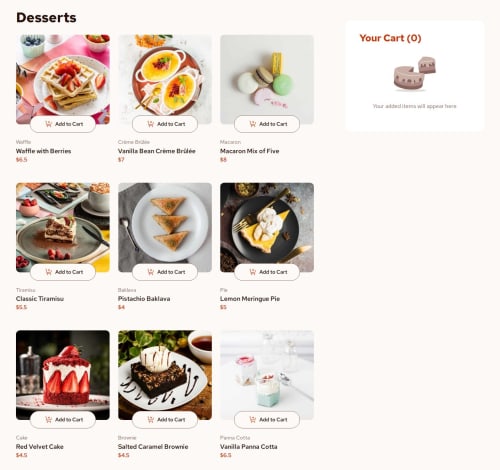Click the Vanilla Panna Cotta product name
This screenshot has height=470, width=500.
(x=249, y=446)
